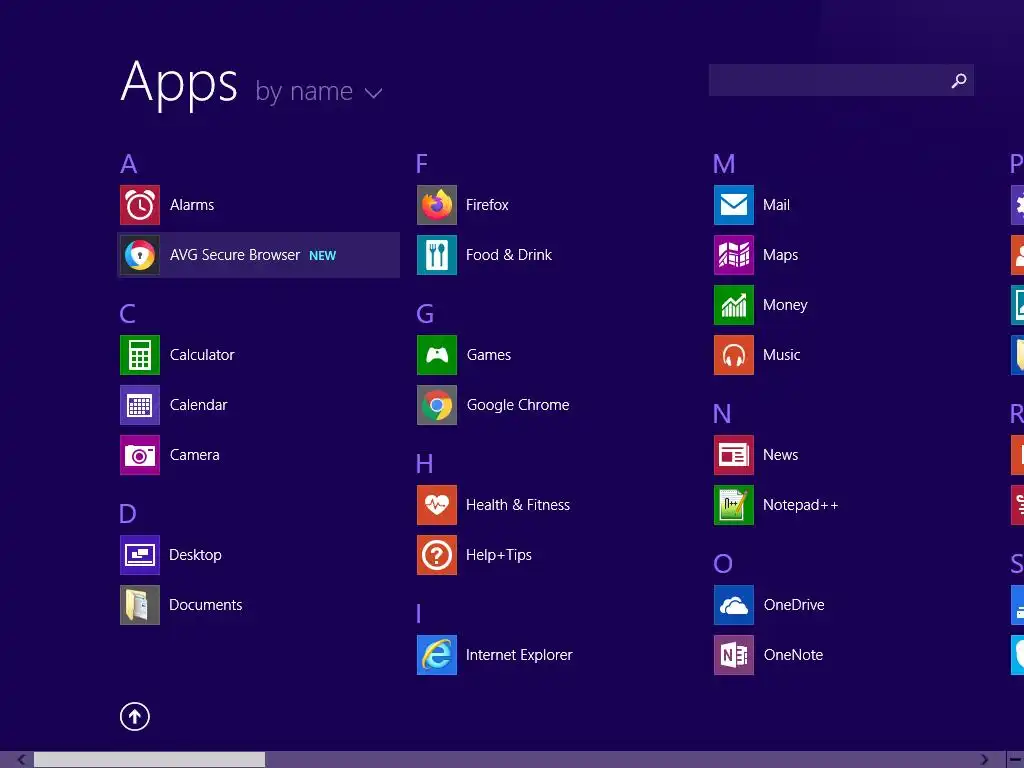Launch AVG Secure Browser icon
1024x768 pixels.
140,255
